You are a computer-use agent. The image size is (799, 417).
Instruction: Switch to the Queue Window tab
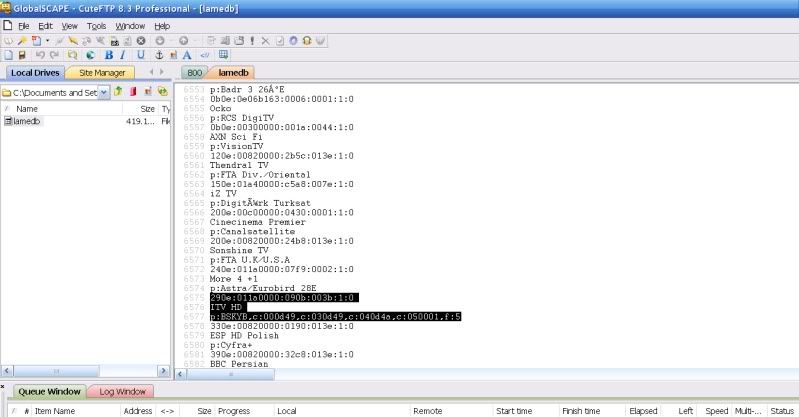click(49, 392)
